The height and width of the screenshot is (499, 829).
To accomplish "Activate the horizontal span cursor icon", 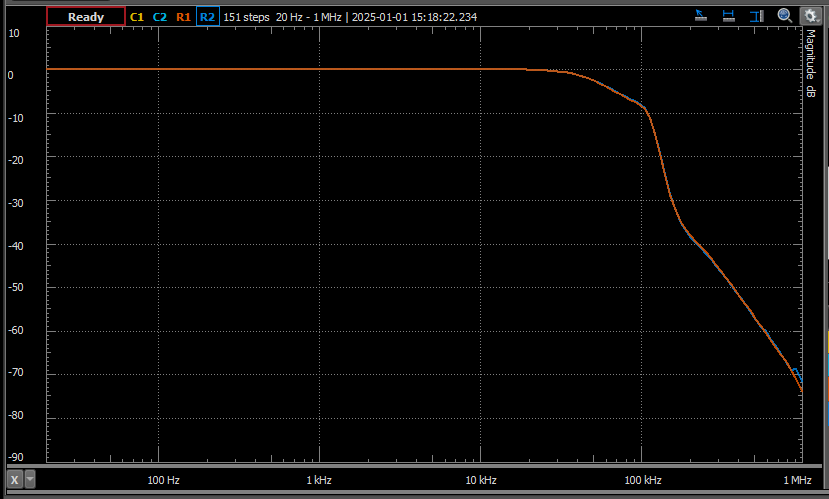I will coord(729,16).
